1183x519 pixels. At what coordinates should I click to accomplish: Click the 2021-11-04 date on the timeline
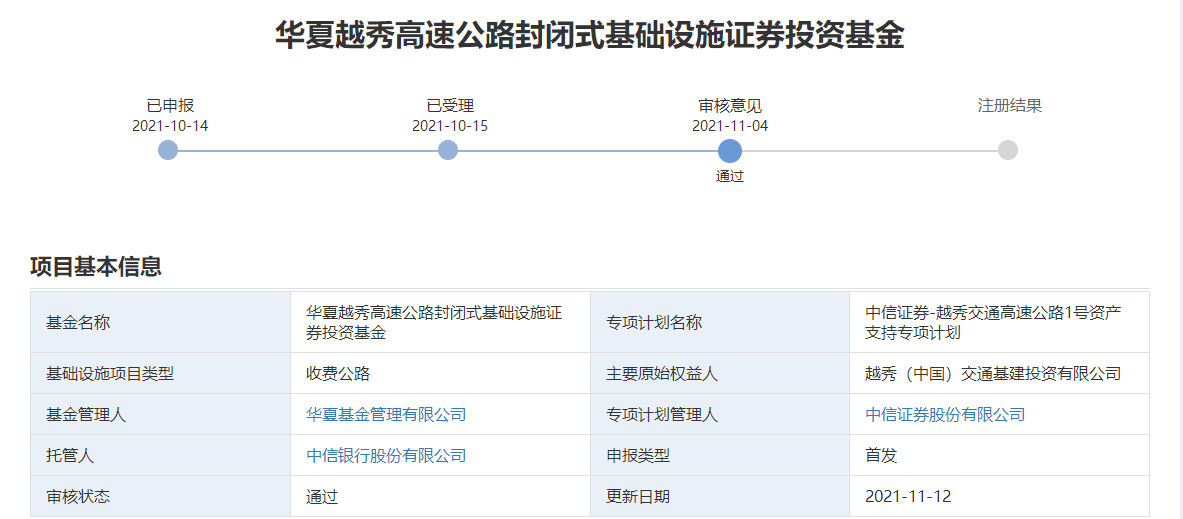730,126
